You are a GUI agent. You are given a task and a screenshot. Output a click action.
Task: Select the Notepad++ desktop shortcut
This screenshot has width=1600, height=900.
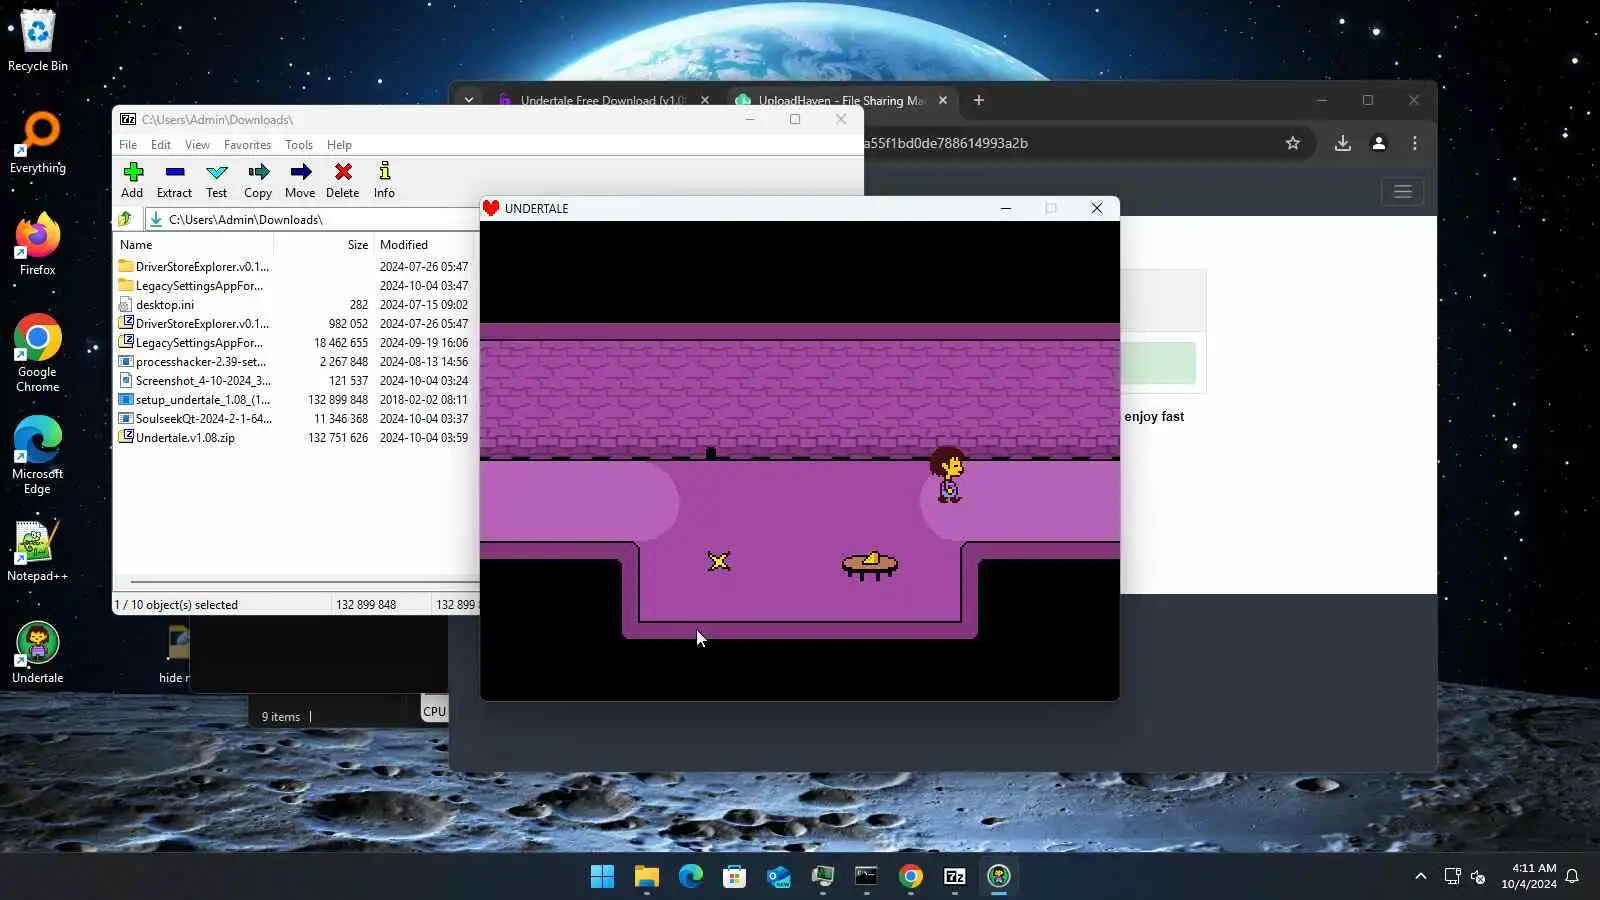tap(38, 550)
